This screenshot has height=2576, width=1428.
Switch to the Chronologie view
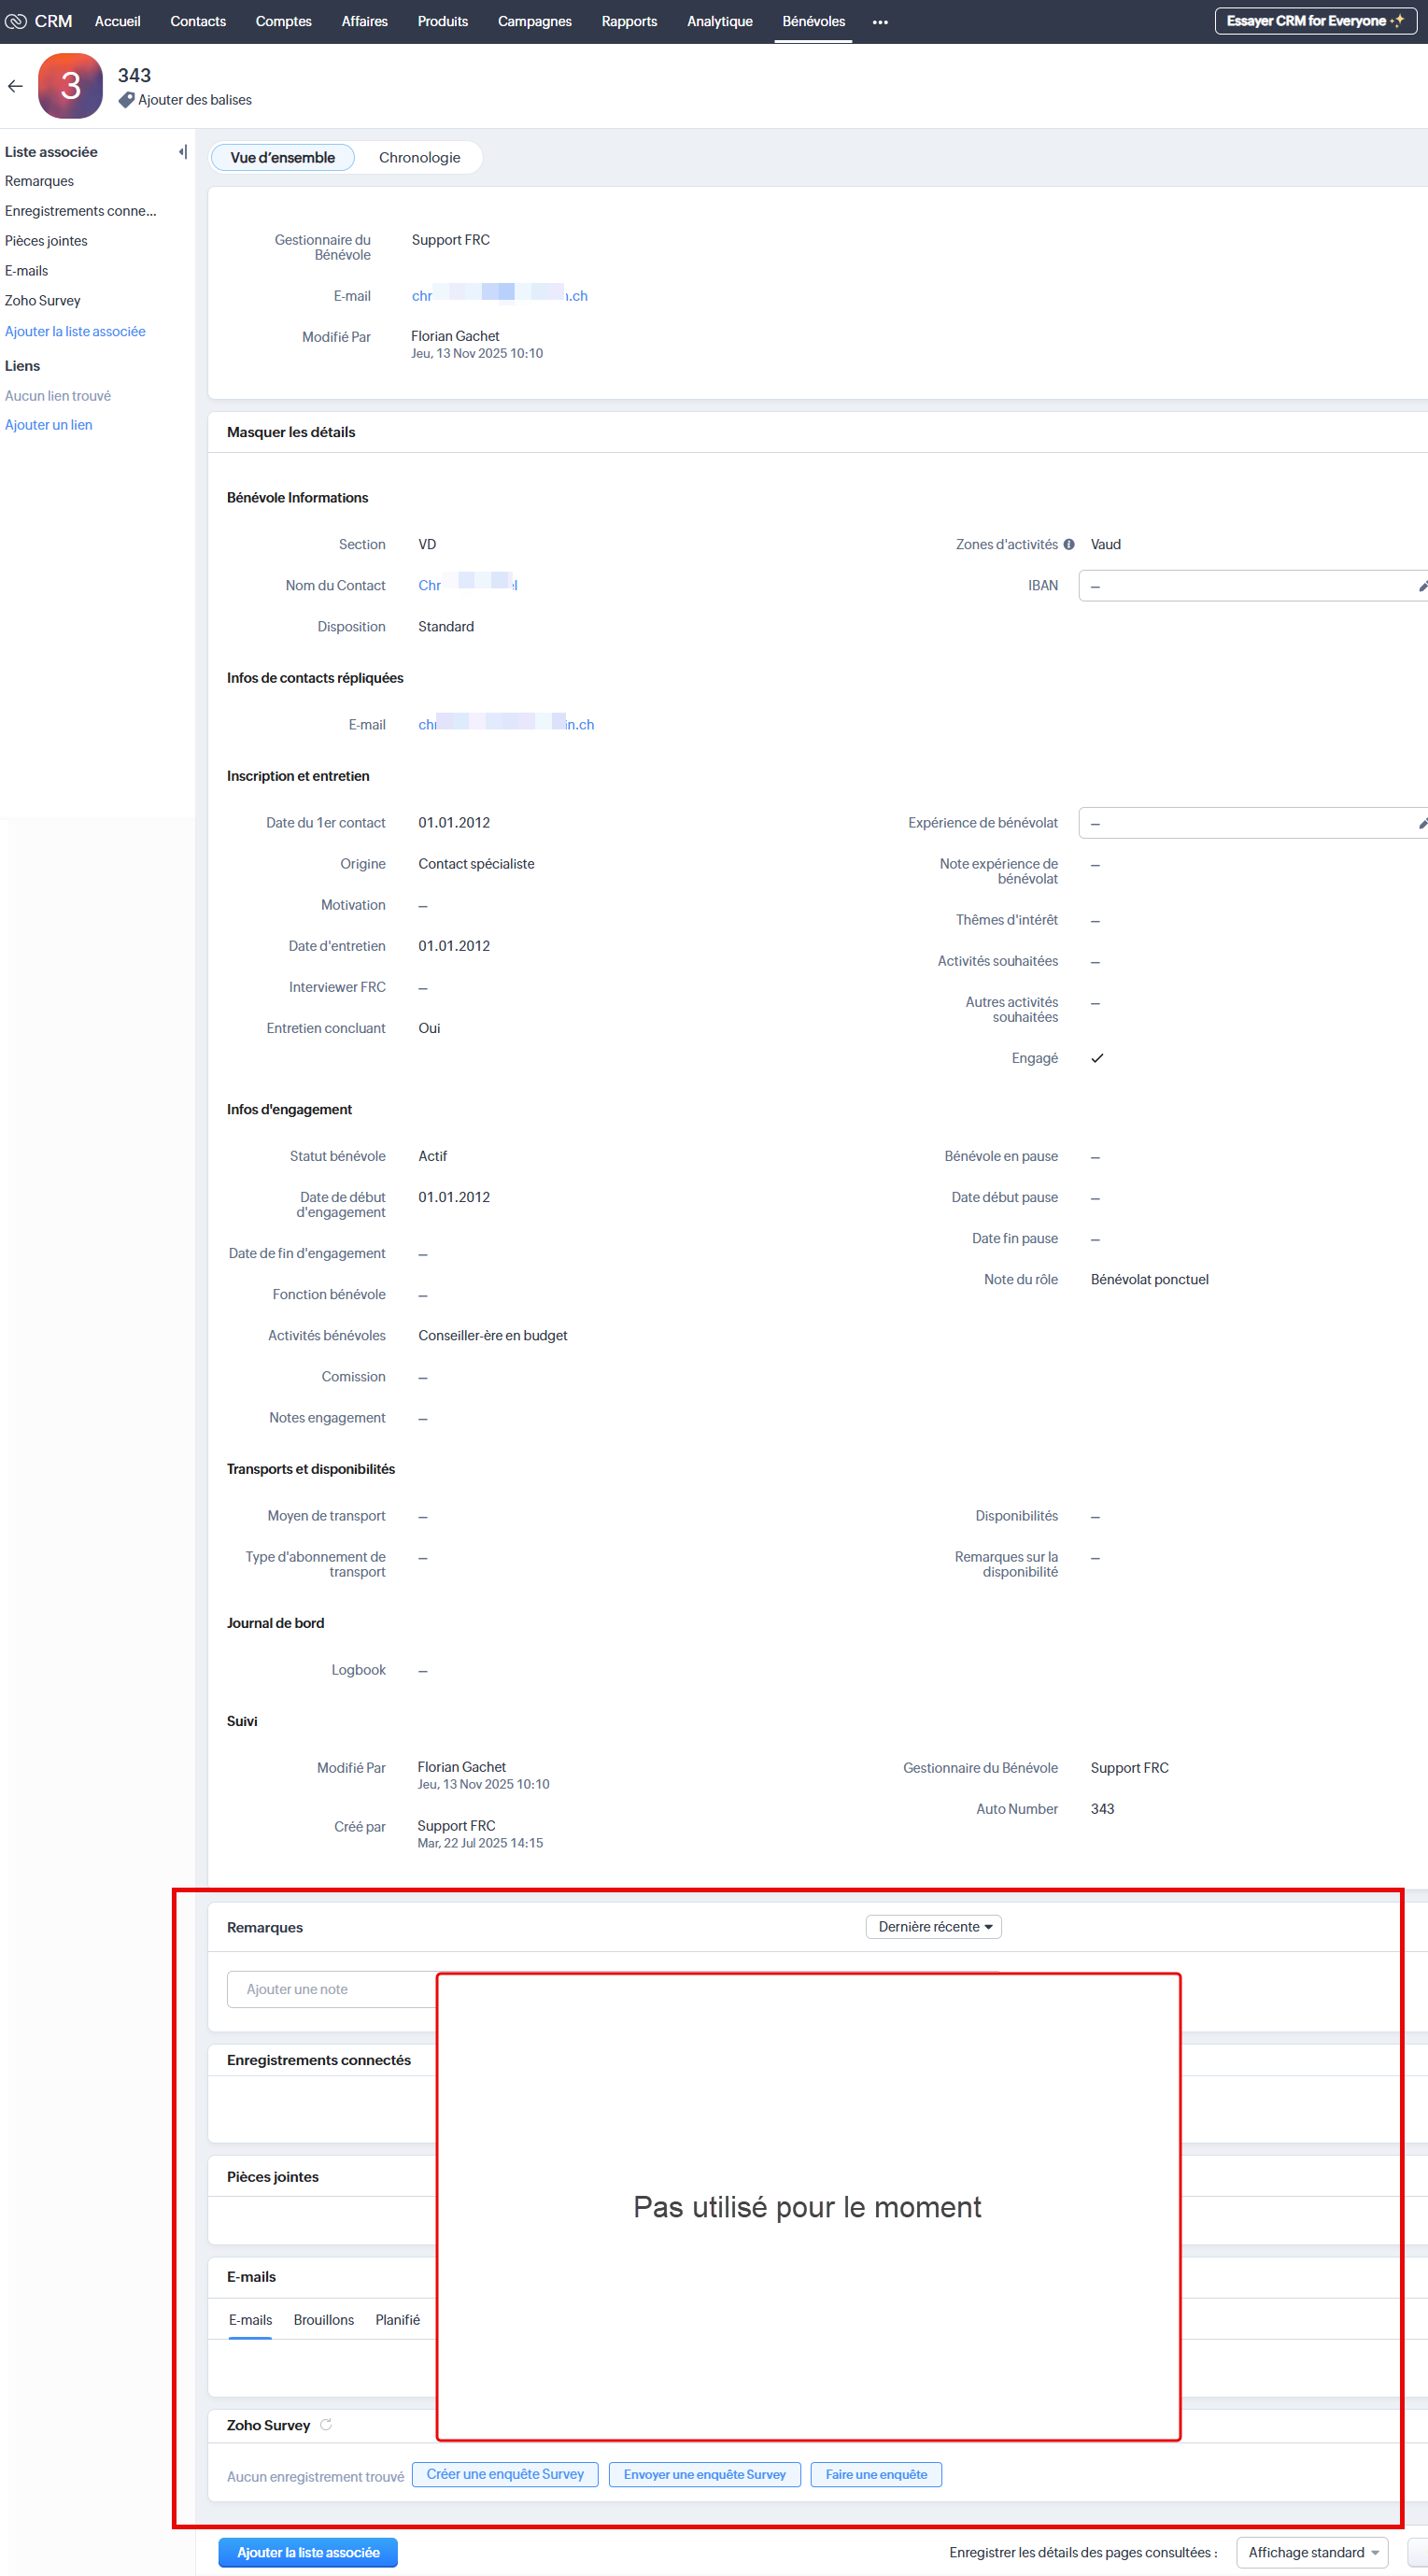tap(419, 158)
